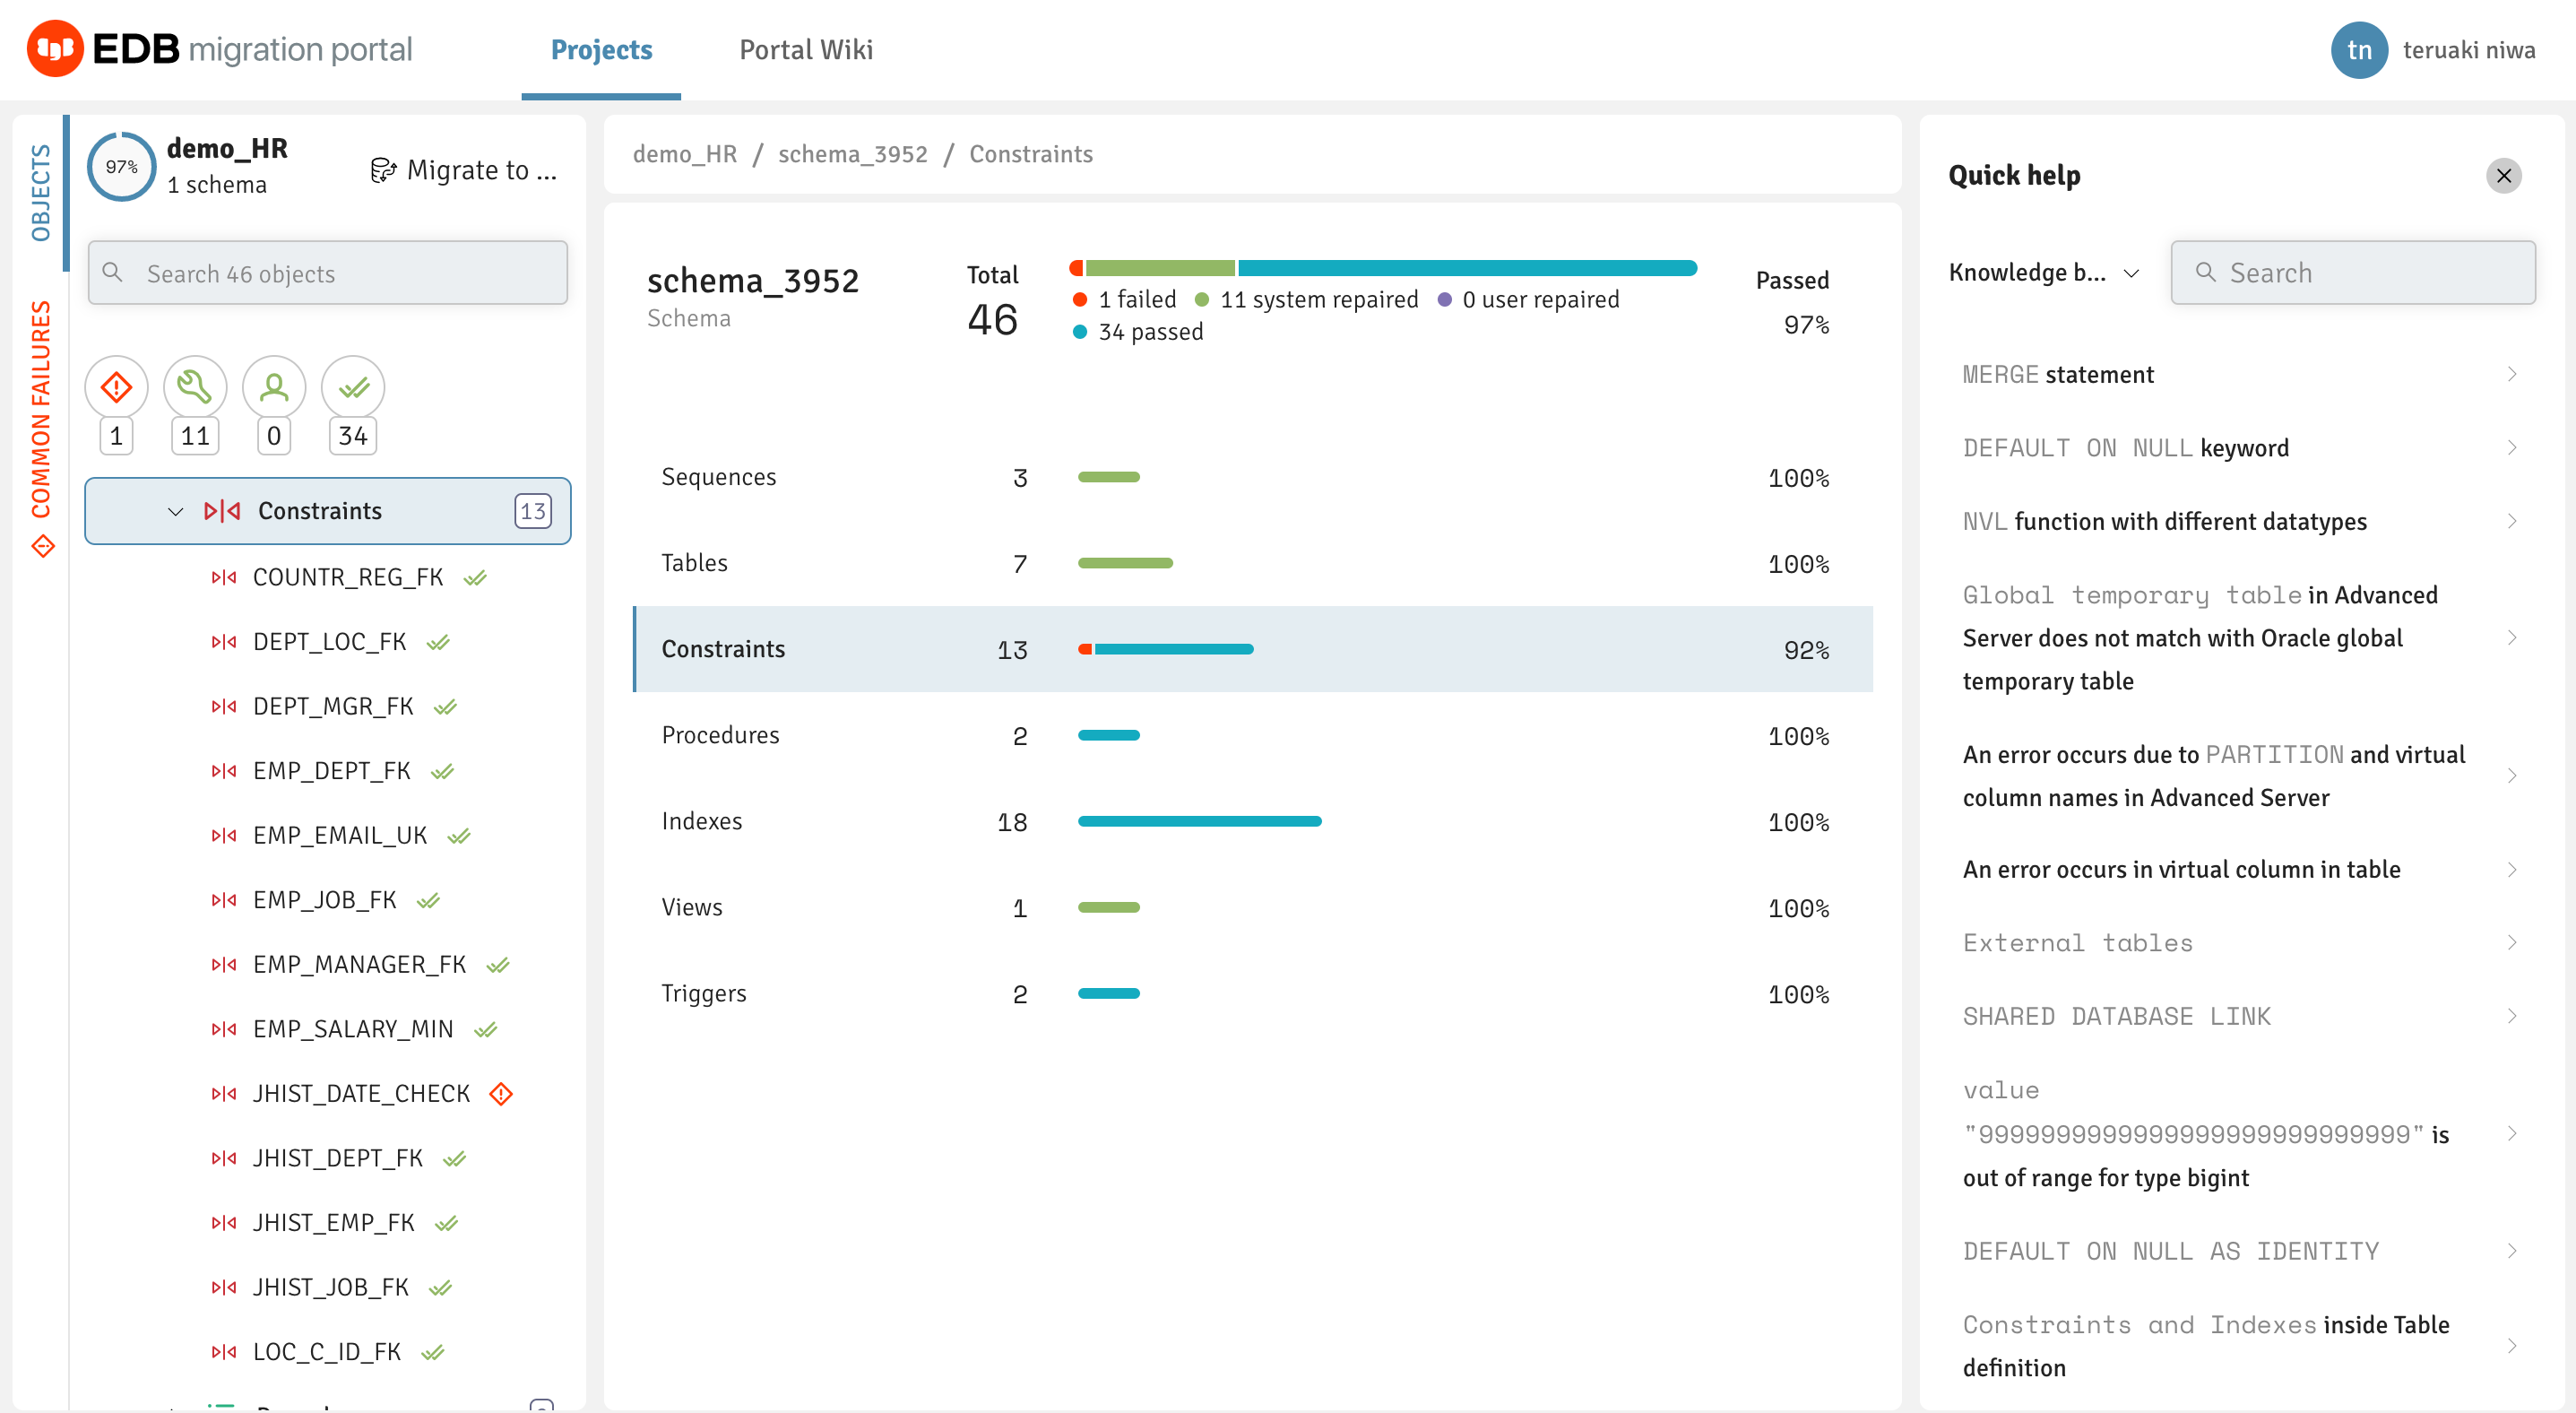Close the Quick help panel
This screenshot has width=2576, height=1413.
2503,176
